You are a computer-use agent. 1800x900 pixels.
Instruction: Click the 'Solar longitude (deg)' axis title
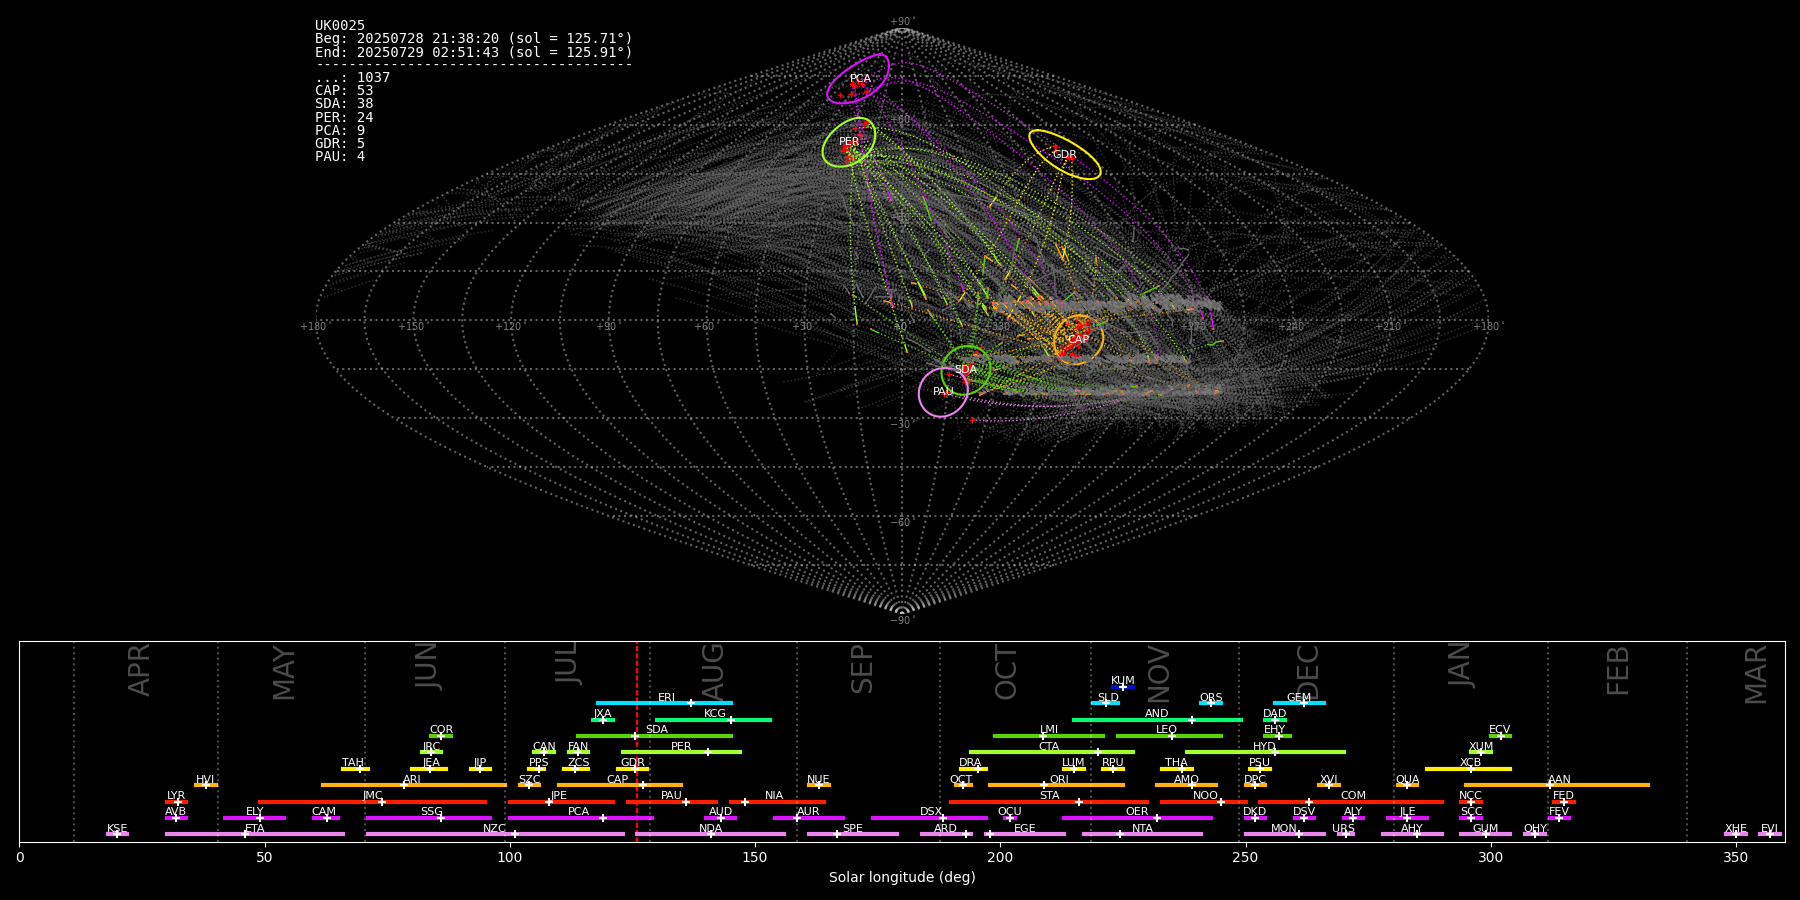click(902, 877)
